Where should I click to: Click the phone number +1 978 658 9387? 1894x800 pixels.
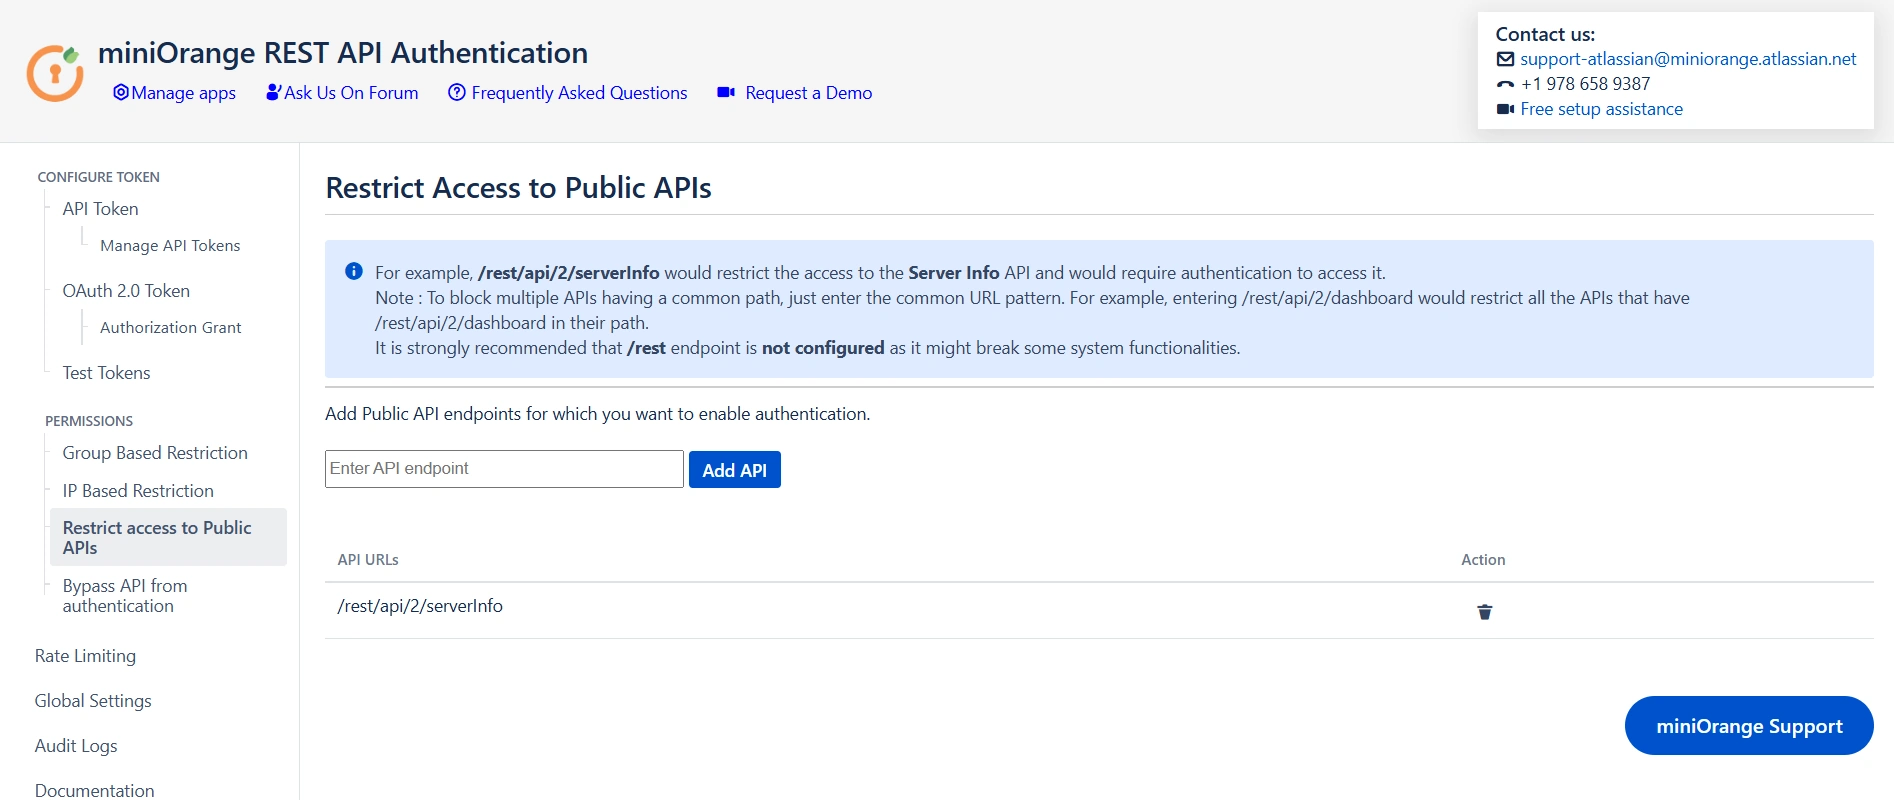tap(1585, 84)
